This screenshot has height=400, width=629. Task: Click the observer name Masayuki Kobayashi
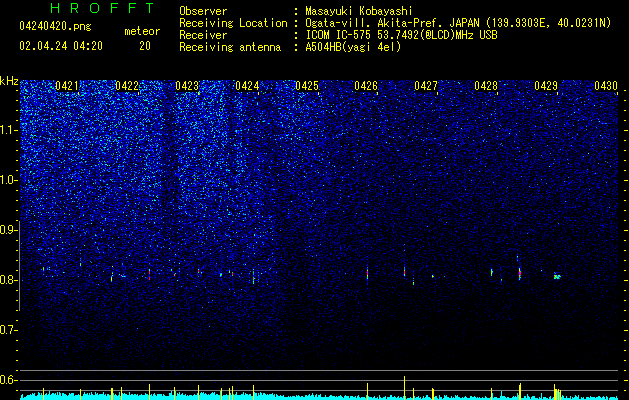[x=359, y=11]
